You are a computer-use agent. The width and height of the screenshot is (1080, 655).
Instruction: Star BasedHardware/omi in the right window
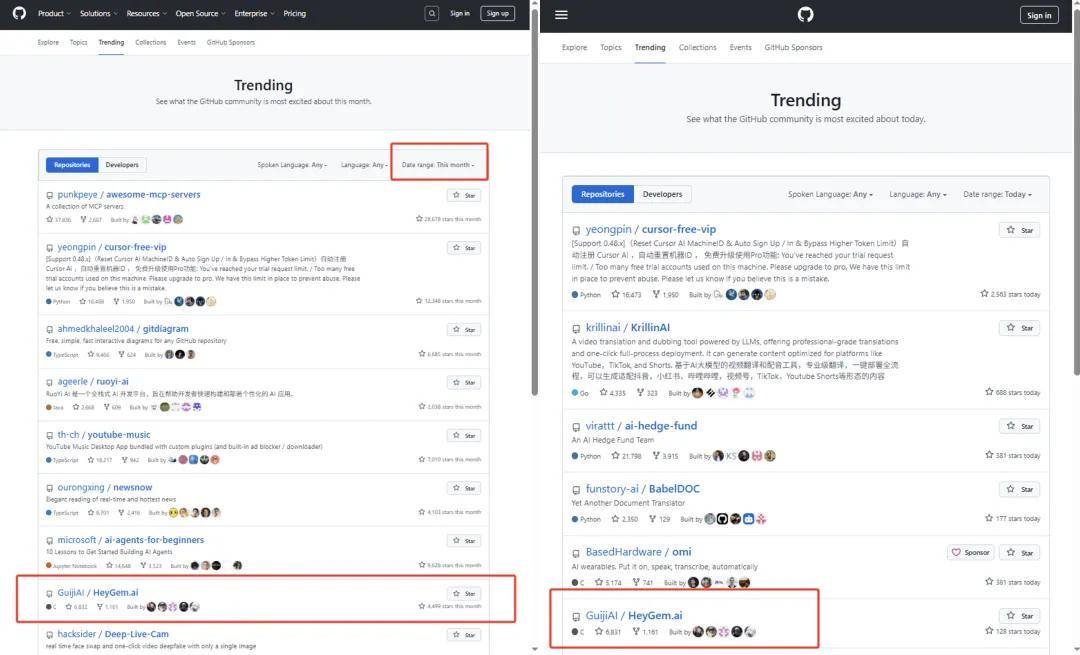(1019, 553)
